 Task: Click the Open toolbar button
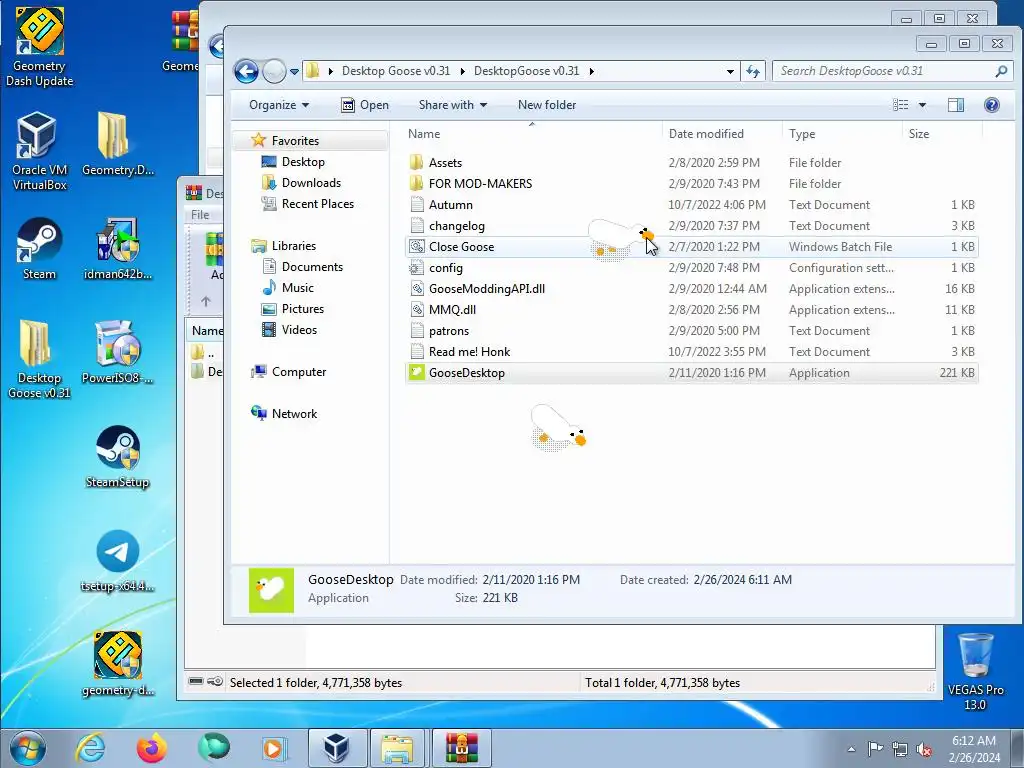tap(364, 105)
